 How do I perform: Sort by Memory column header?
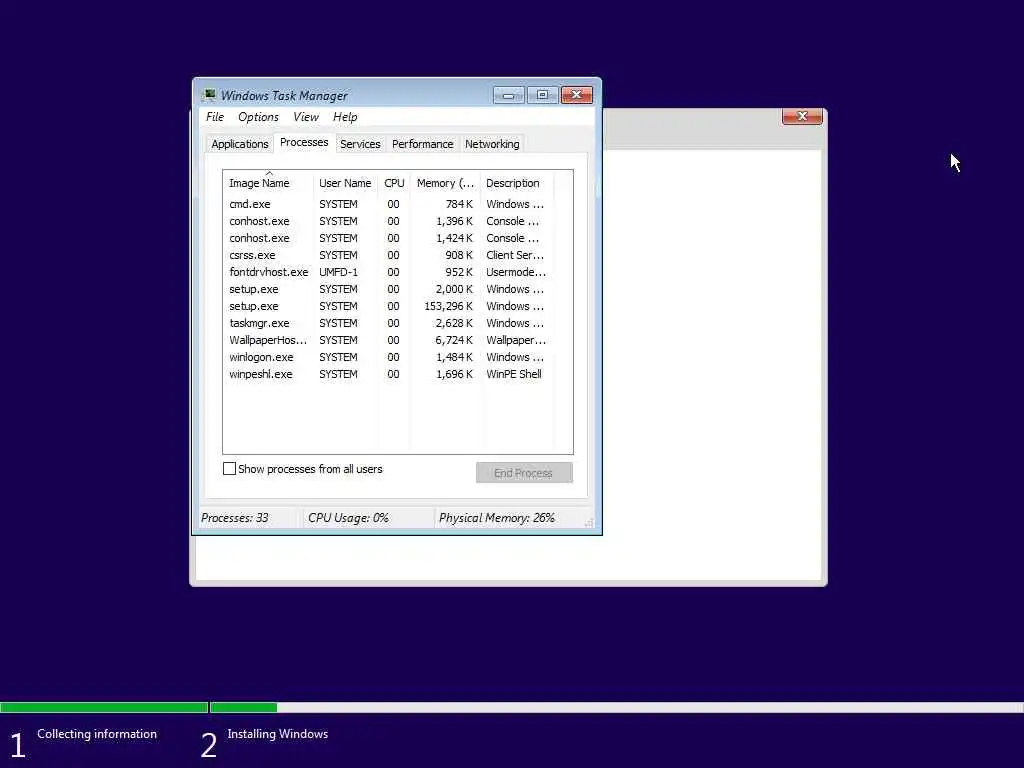[x=445, y=183]
